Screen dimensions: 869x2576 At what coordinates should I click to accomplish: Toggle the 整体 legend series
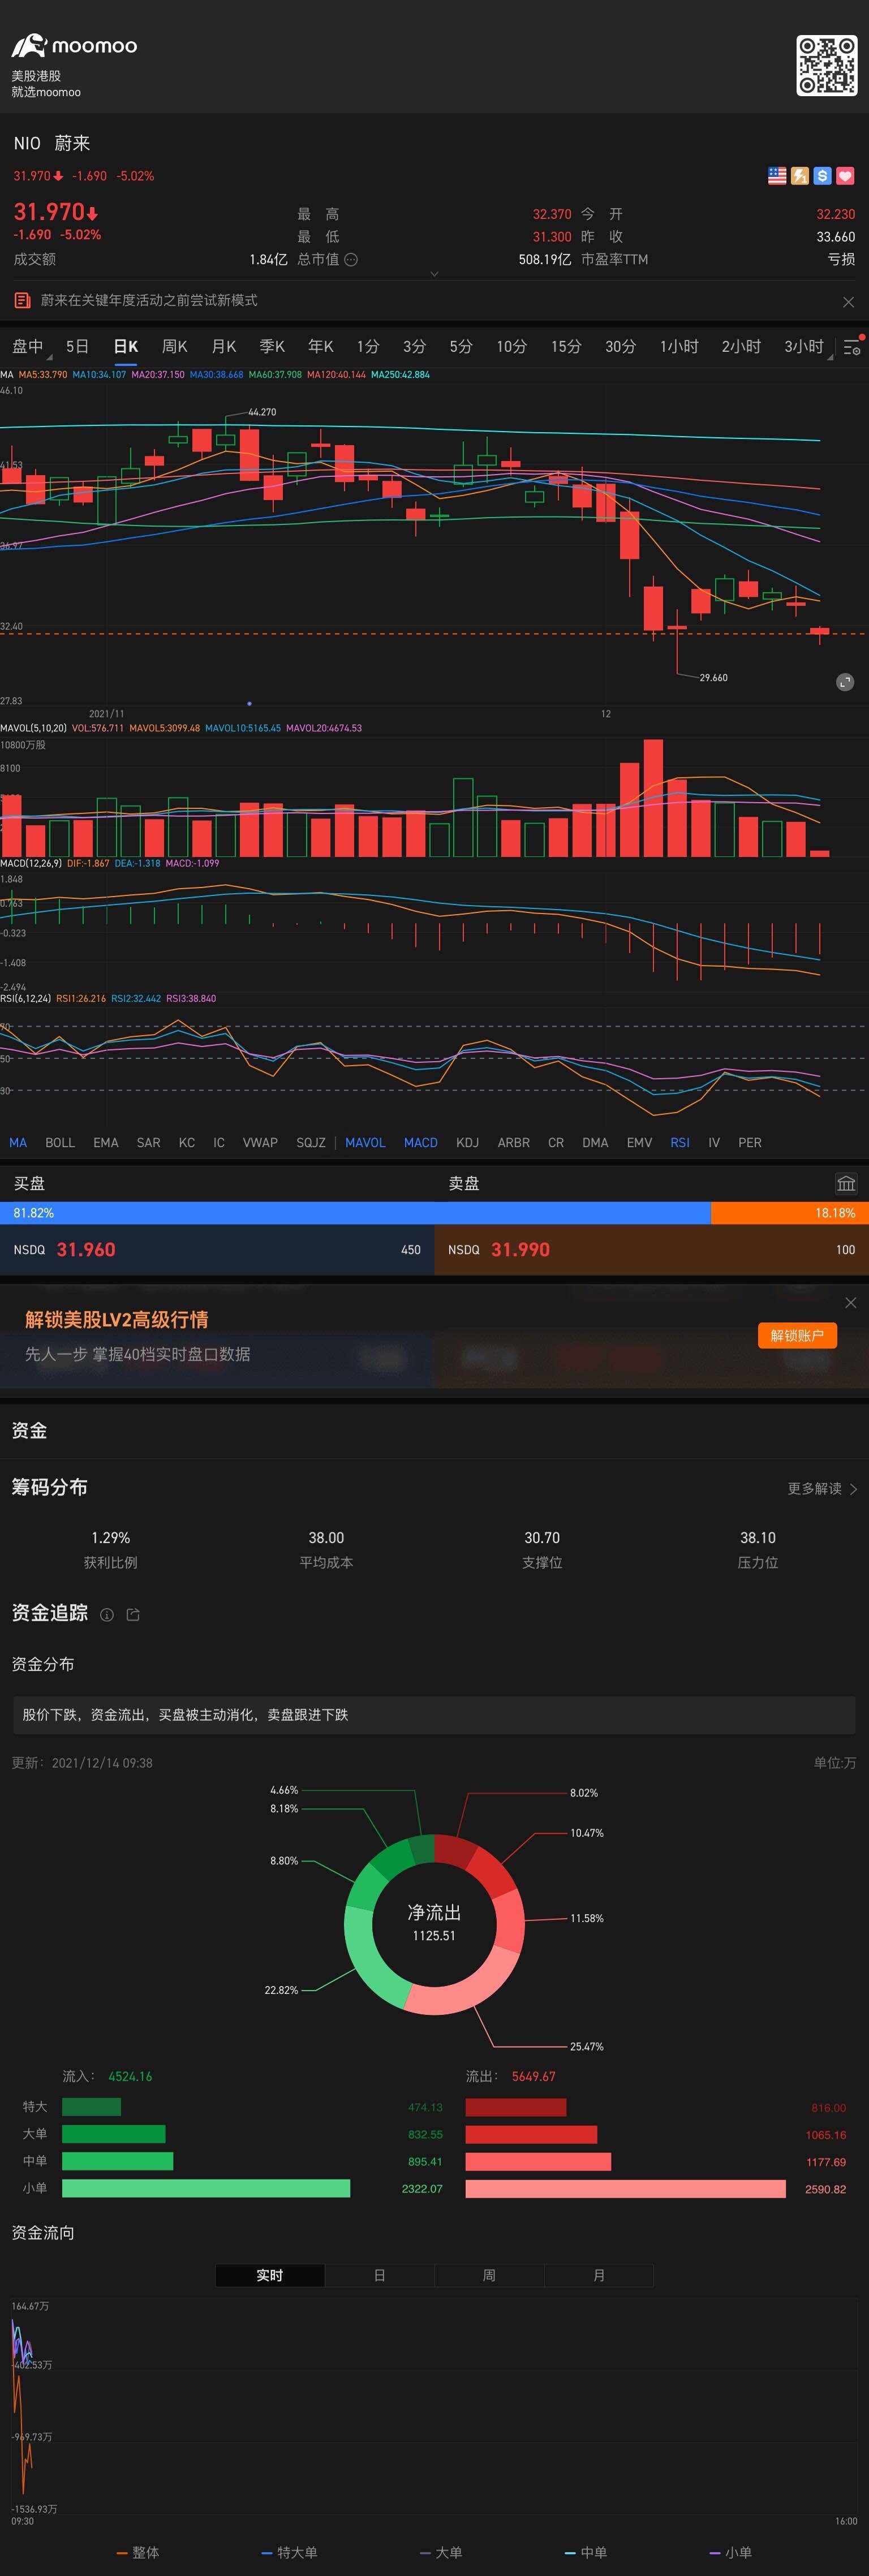click(x=138, y=2552)
